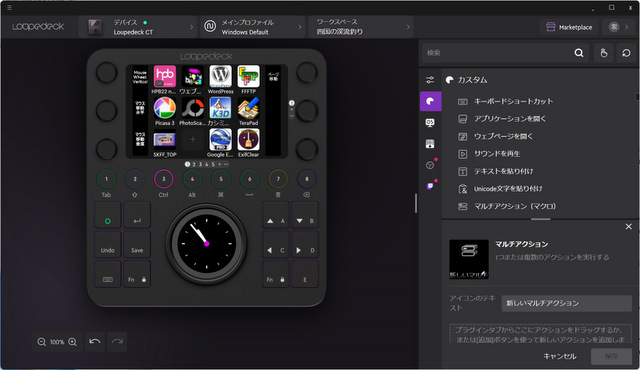Click the multi-action icon thumbnail
640x370 pixels.
[x=469, y=259]
